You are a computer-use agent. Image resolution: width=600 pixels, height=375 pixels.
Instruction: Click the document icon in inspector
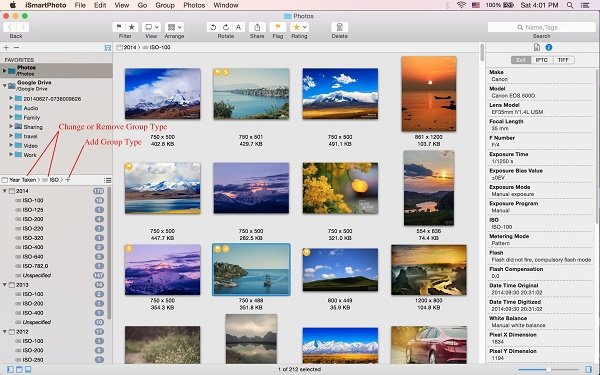coord(537,47)
